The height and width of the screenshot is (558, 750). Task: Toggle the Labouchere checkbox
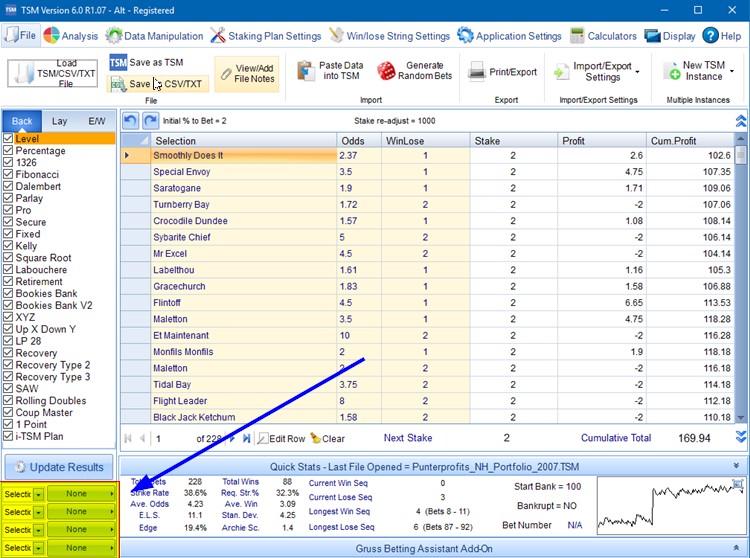click(x=9, y=269)
